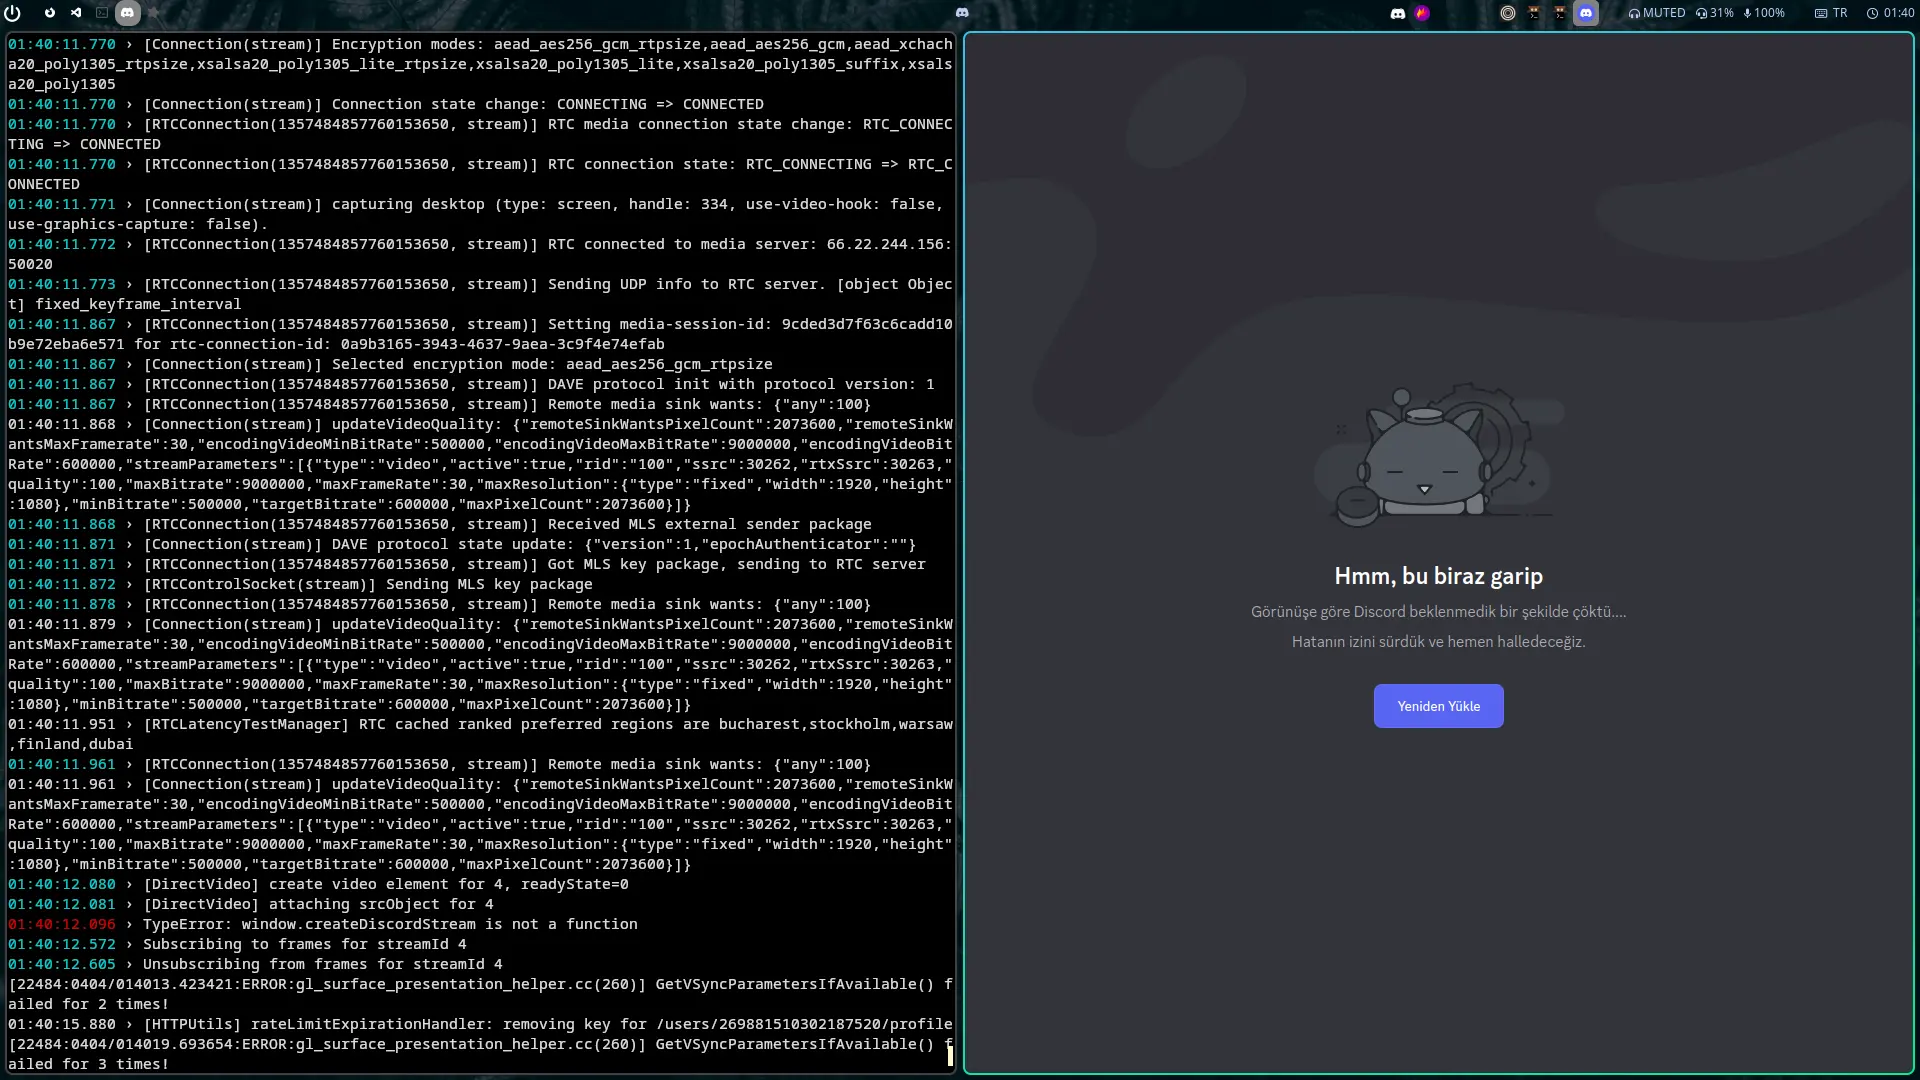Image resolution: width=1920 pixels, height=1080 pixels.
Task: Click the 01:40:11.878 'Remote media sink wants' line
Action: click(440, 604)
